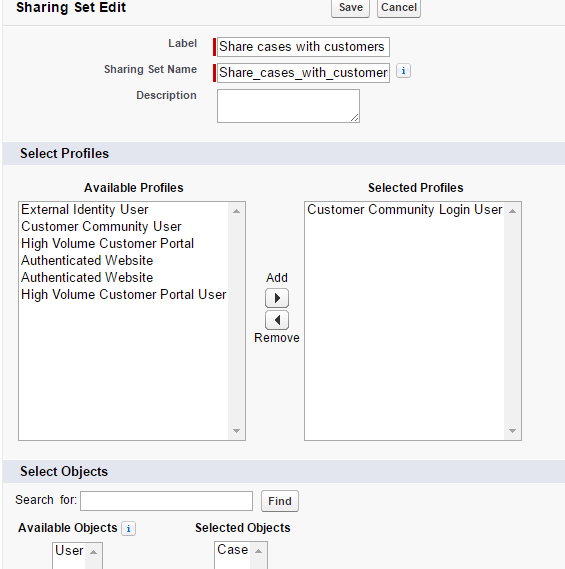
Task: Click the Add right-arrow icon button
Action: coord(277,298)
